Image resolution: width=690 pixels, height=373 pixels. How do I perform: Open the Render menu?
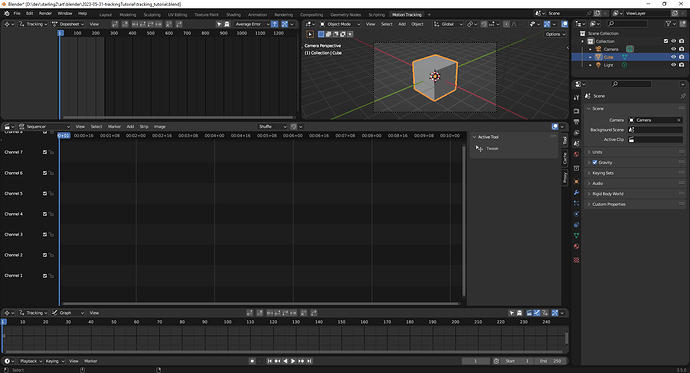click(45, 14)
